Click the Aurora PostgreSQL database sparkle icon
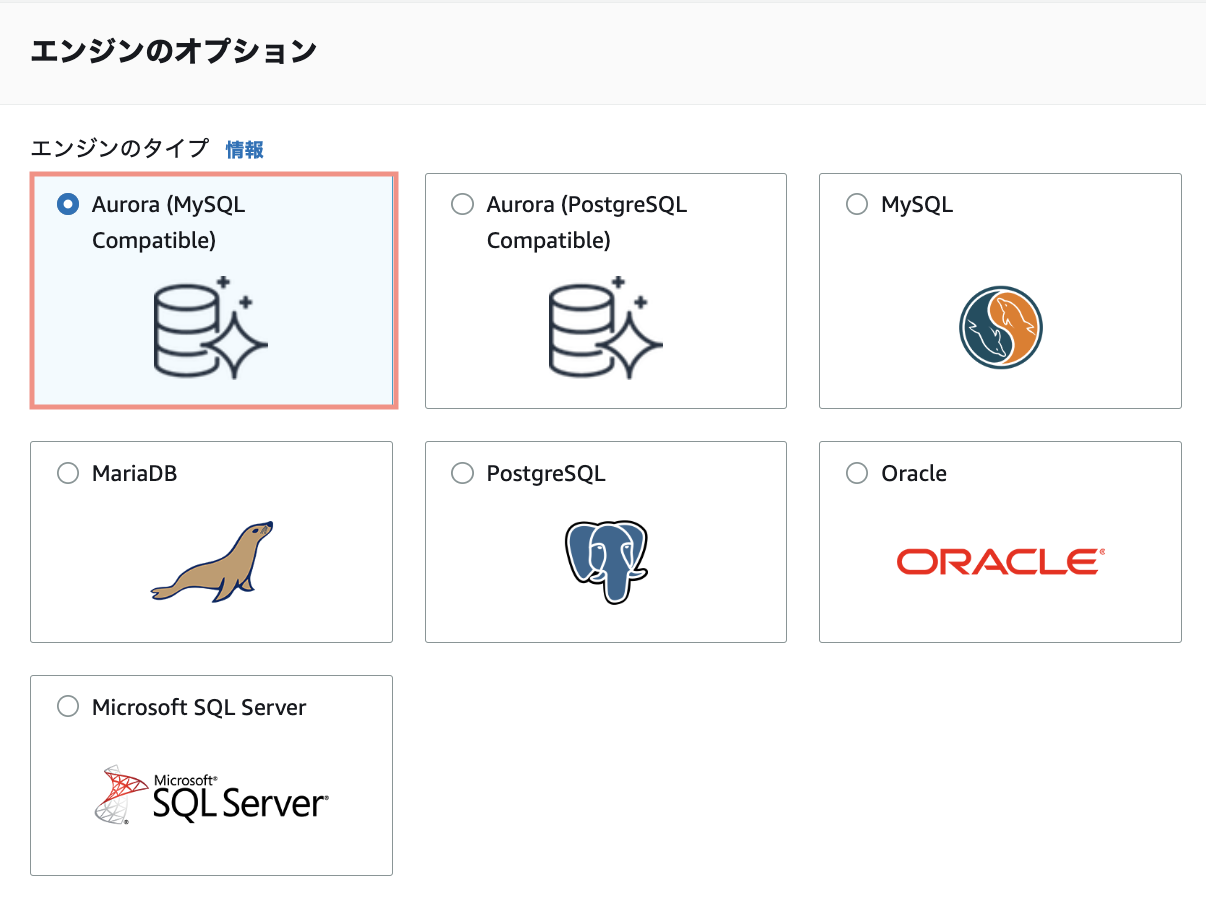The width and height of the screenshot is (1206, 904). click(606, 328)
